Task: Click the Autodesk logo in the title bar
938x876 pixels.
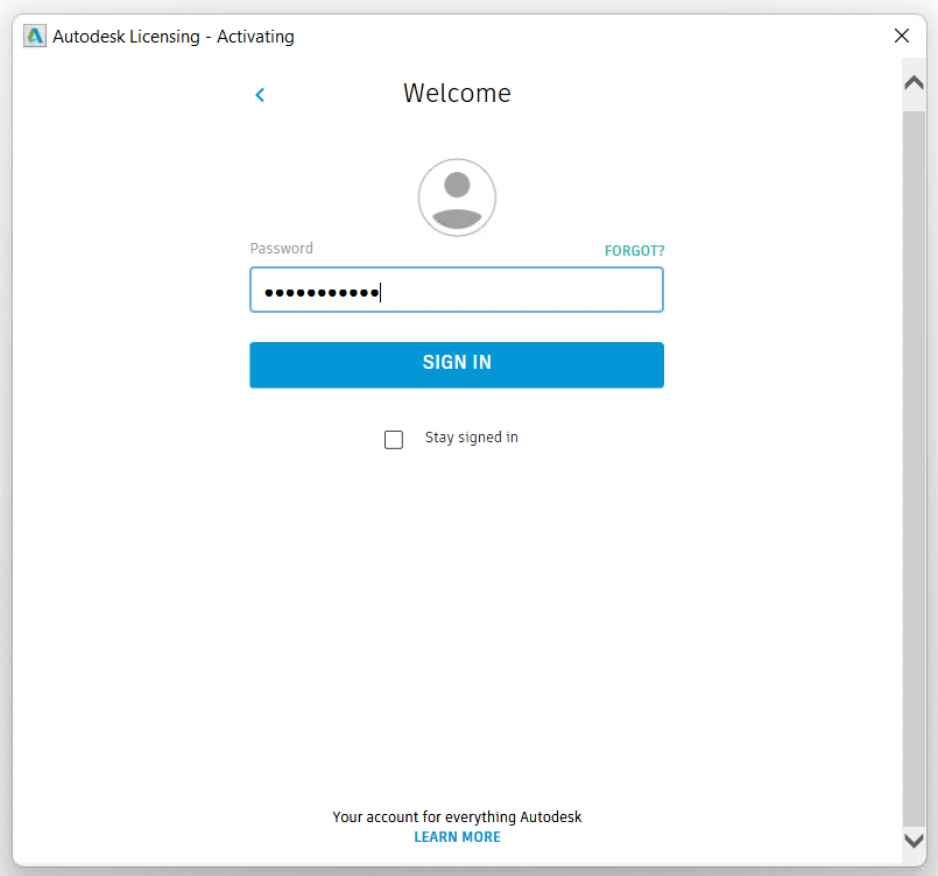Action: coord(34,37)
